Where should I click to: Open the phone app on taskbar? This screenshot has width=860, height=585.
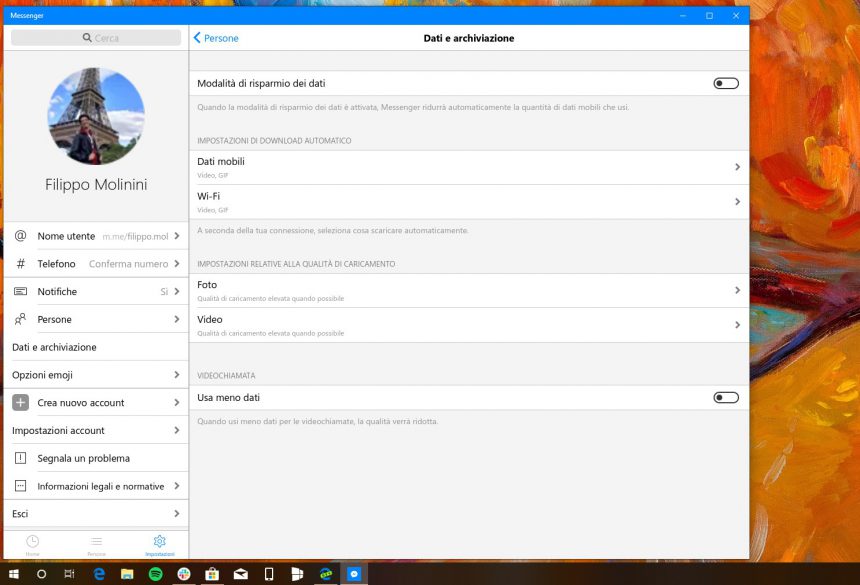[x=269, y=574]
